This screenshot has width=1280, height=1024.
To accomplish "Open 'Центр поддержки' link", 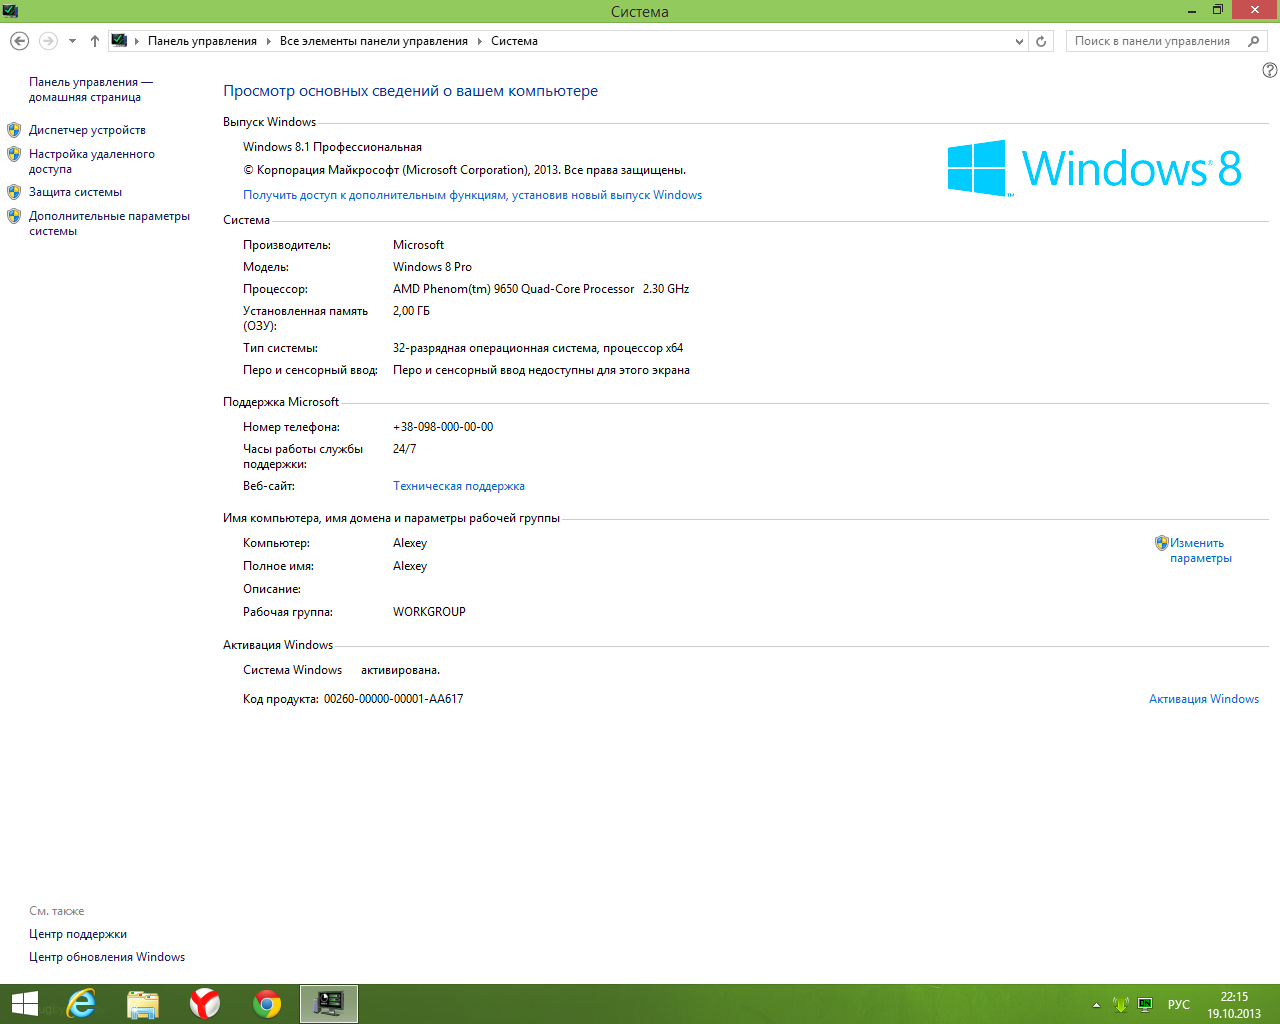I will click(x=78, y=934).
